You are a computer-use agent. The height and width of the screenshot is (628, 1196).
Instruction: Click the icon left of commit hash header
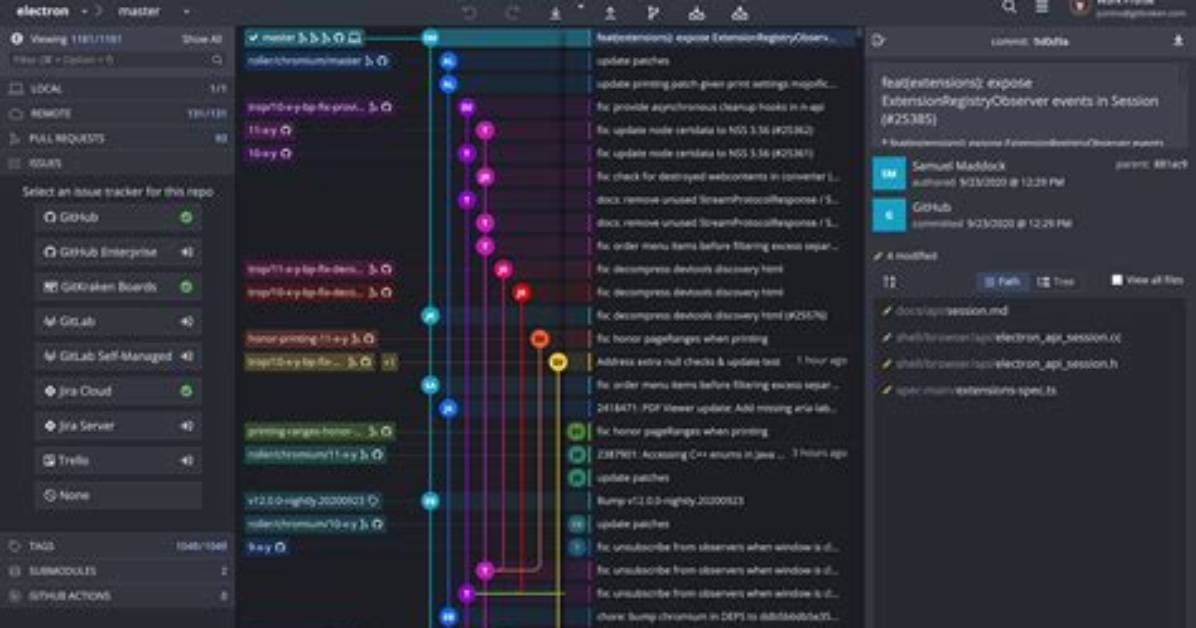pos(879,40)
